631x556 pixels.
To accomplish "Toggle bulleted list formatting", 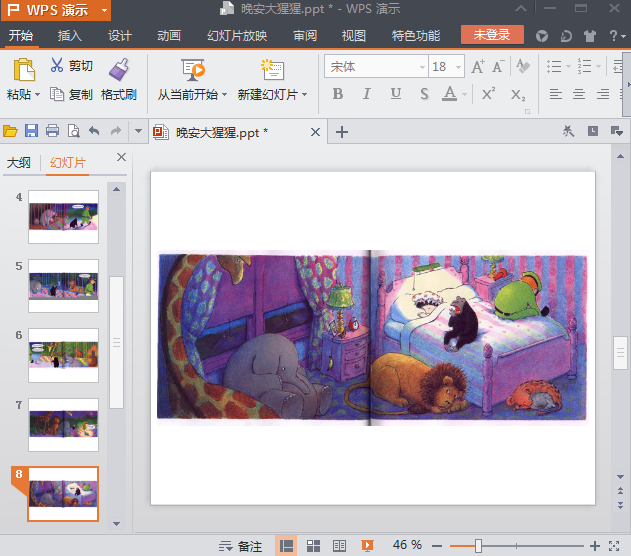I will [554, 66].
